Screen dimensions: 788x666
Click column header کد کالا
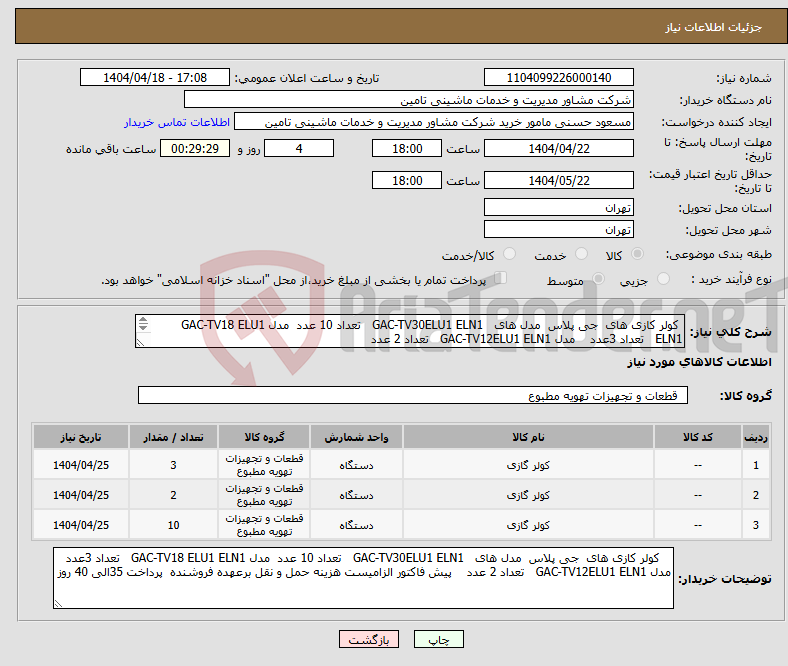(698, 437)
